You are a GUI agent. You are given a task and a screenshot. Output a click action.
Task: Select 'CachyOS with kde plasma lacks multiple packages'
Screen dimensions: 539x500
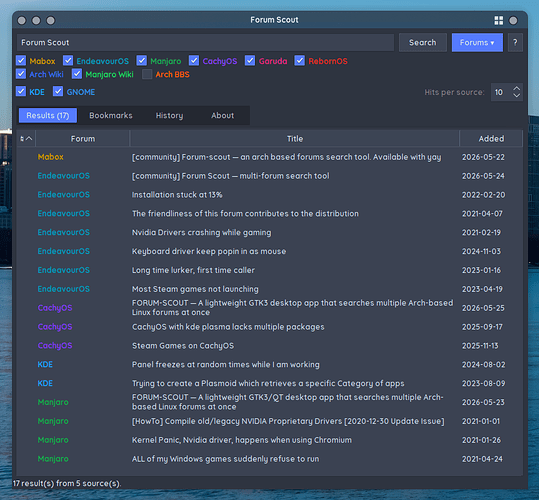[270, 327]
